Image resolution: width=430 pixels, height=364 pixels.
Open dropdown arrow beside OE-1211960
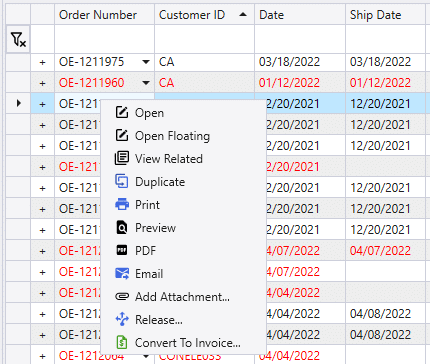click(146, 83)
